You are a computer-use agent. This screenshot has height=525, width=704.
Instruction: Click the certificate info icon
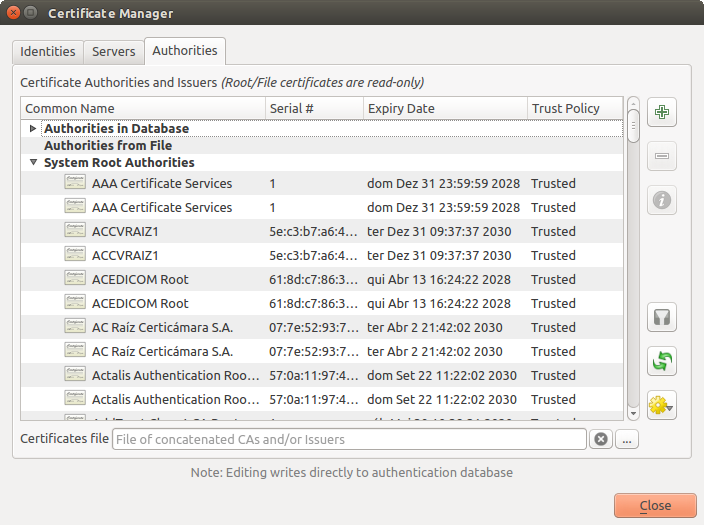point(661,199)
